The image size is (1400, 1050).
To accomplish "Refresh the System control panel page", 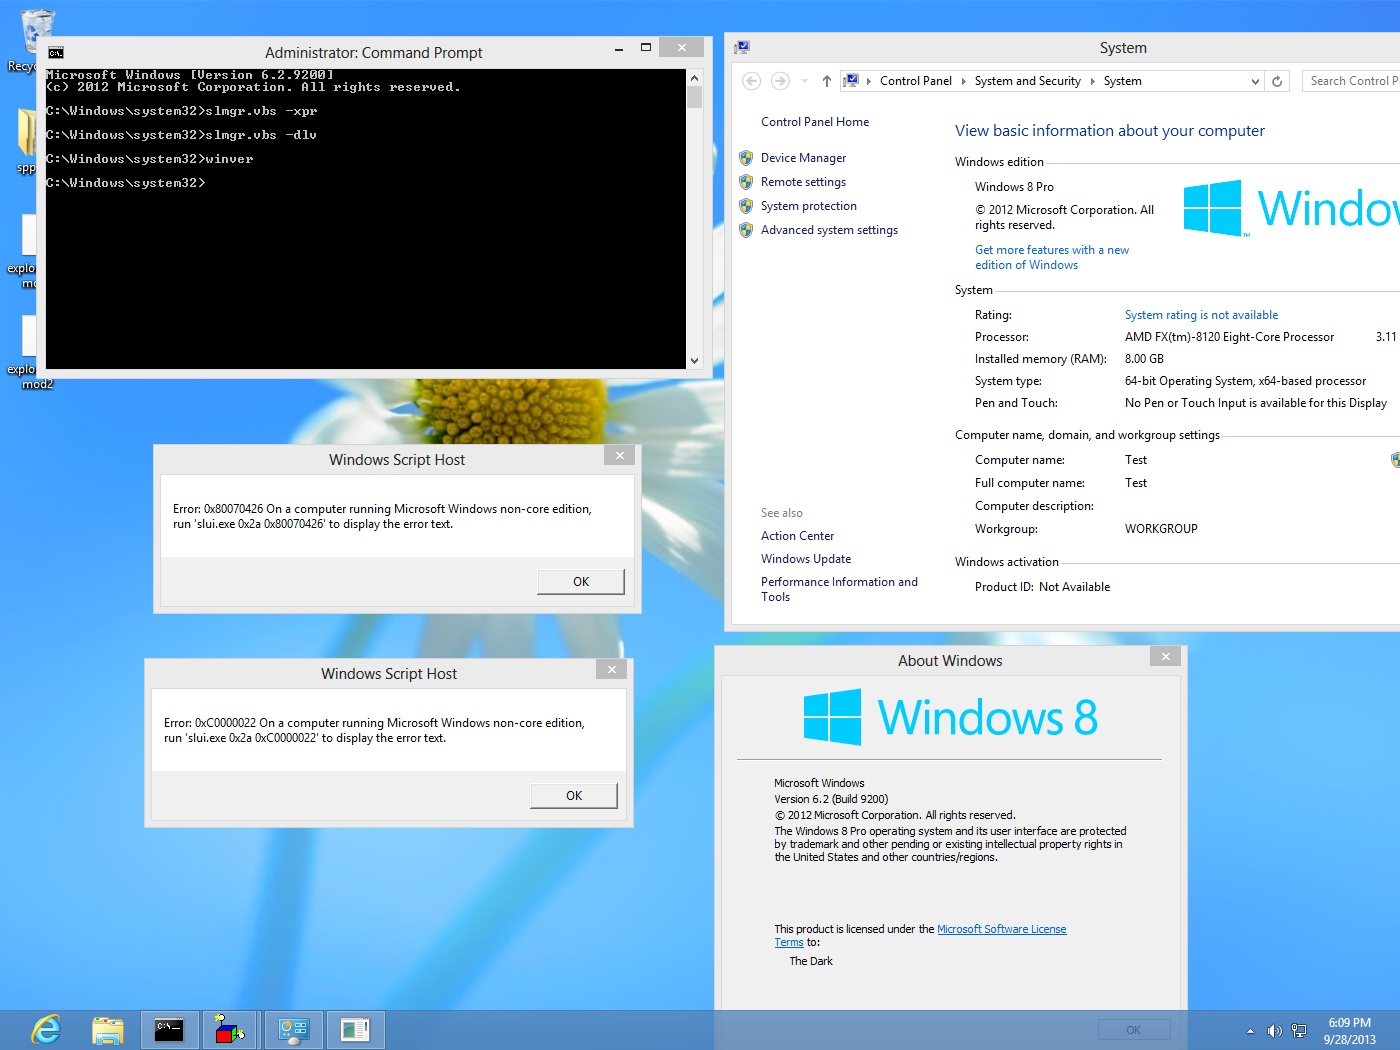I will coord(1277,81).
